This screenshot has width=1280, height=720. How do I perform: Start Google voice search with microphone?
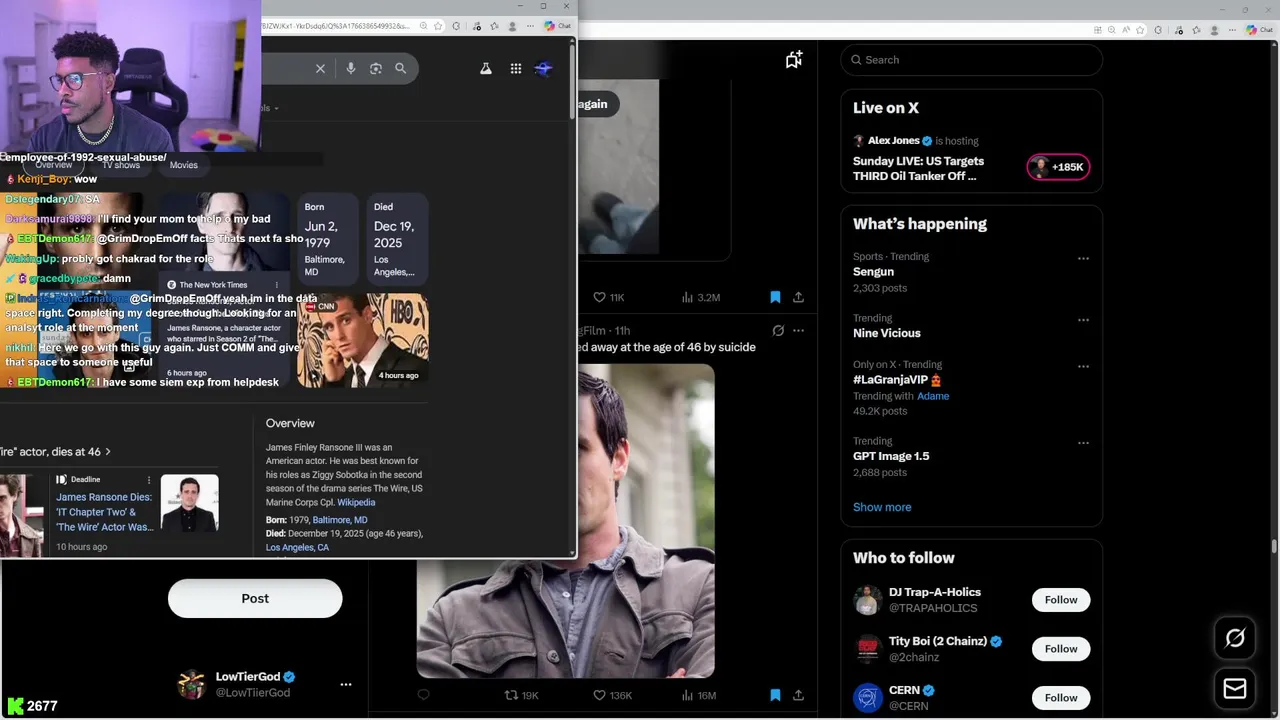click(x=351, y=68)
